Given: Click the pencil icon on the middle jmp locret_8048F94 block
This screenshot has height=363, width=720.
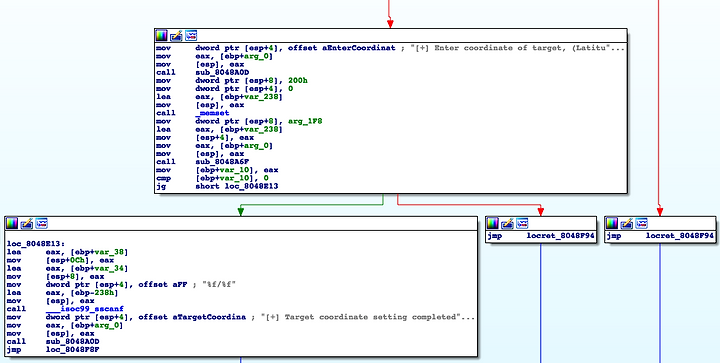Looking at the screenshot, I should (507, 223).
